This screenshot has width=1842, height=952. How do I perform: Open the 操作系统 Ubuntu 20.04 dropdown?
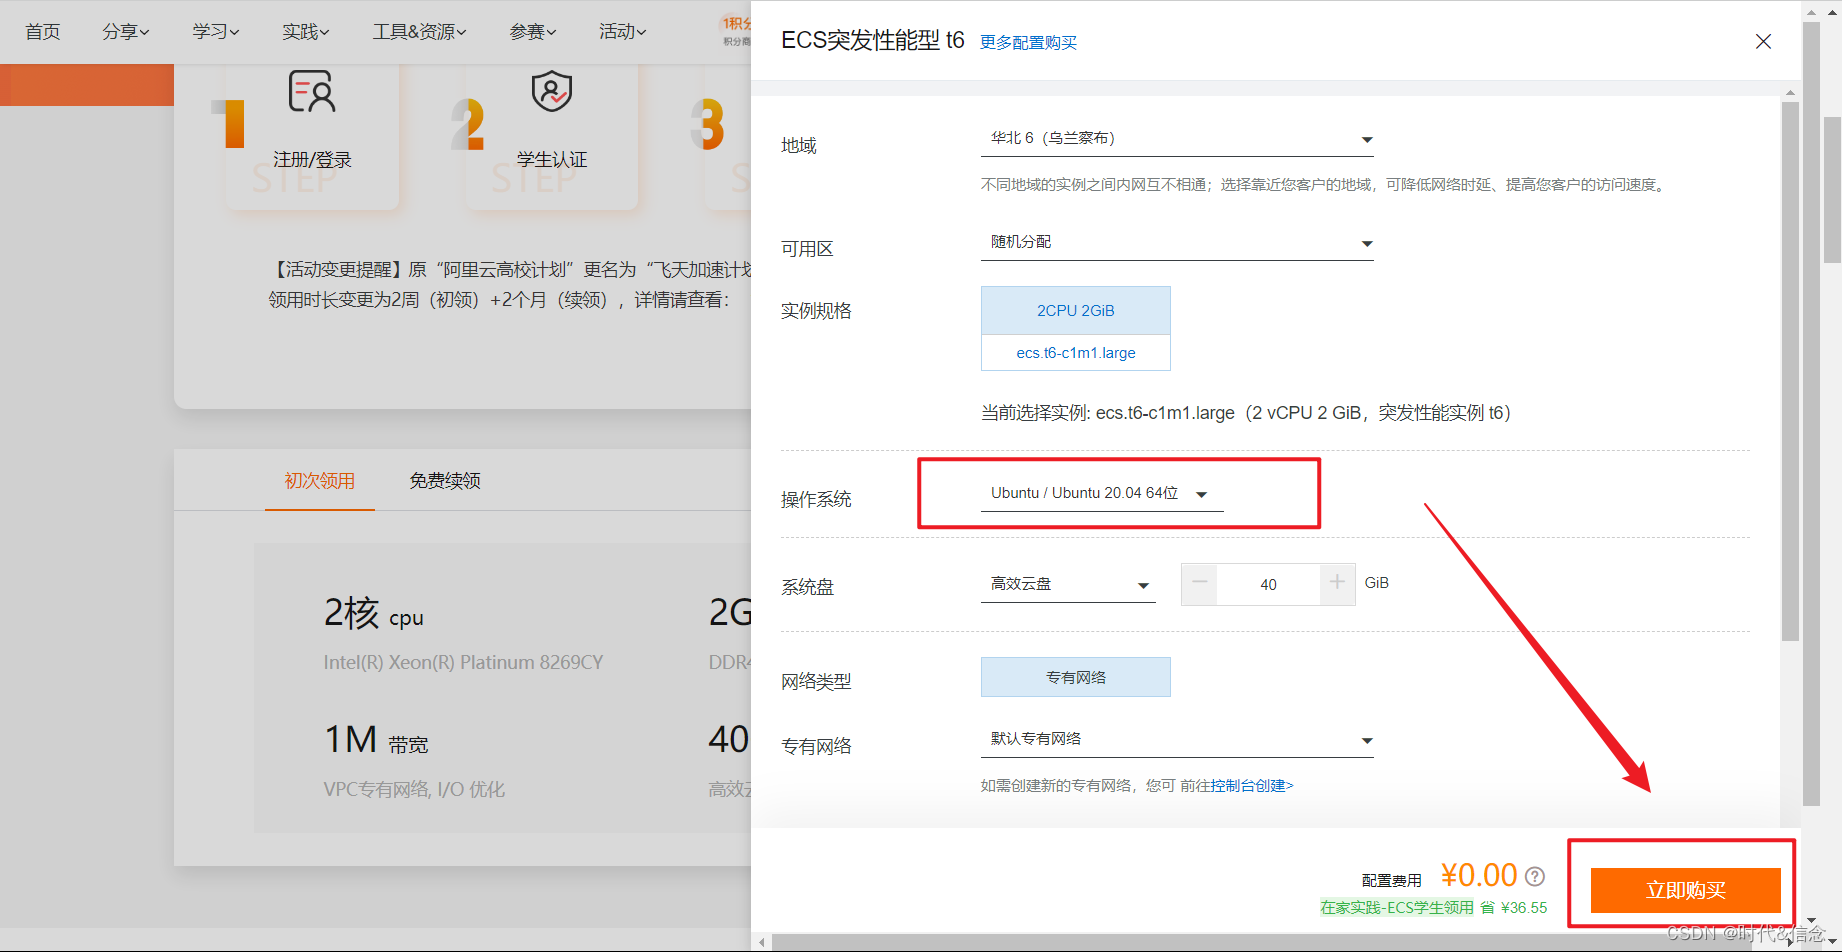[1102, 493]
